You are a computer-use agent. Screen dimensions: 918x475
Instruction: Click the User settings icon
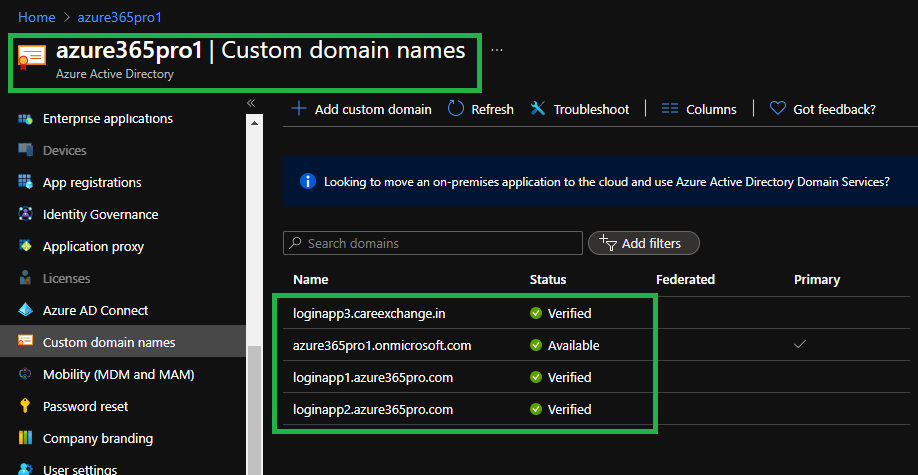25,469
